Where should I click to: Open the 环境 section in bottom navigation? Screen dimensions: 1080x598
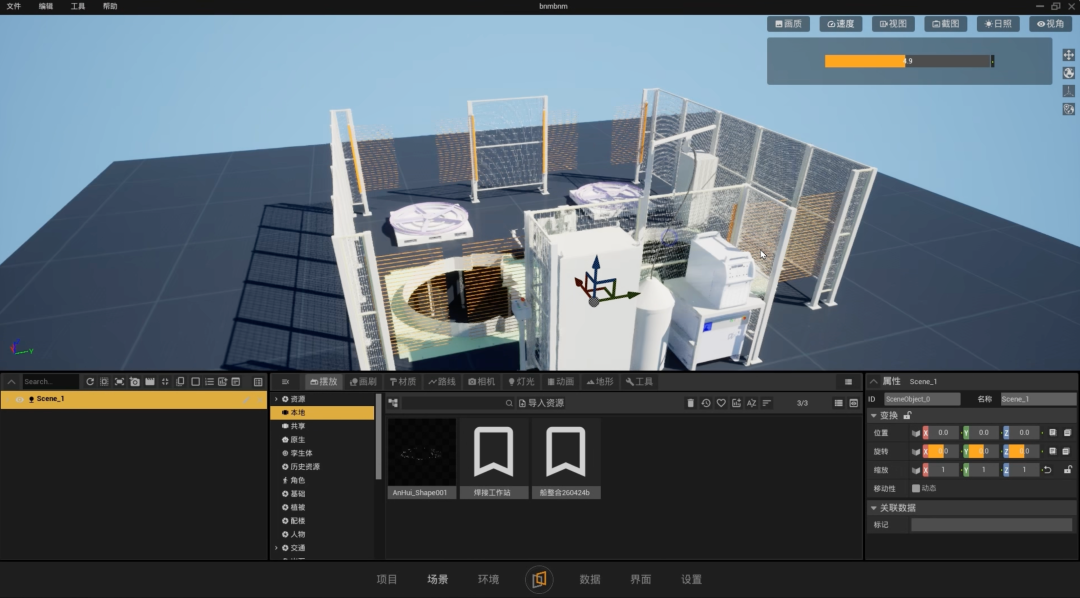pos(488,579)
